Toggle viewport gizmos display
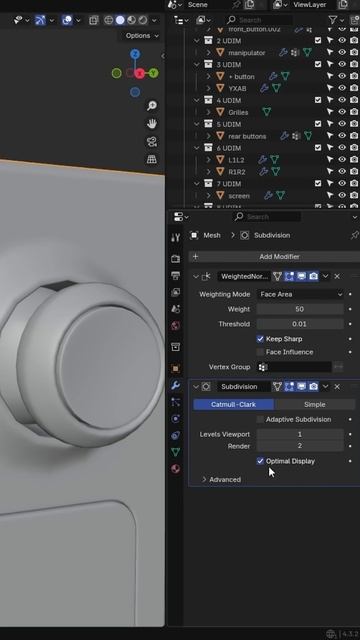Image resolution: width=360 pixels, height=640 pixels. click(40, 20)
